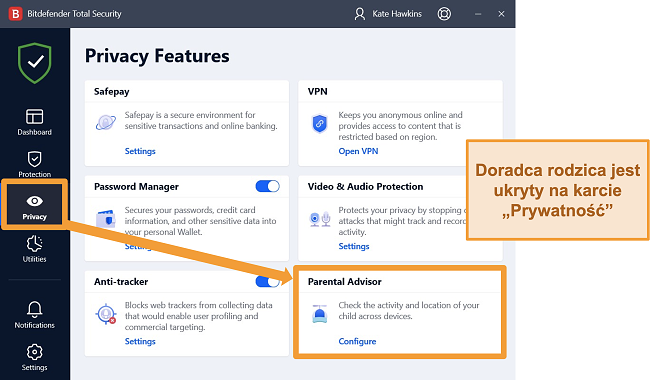The height and width of the screenshot is (380, 650).
Task: Click the Parental Advisor icon
Action: pyautogui.click(x=320, y=314)
